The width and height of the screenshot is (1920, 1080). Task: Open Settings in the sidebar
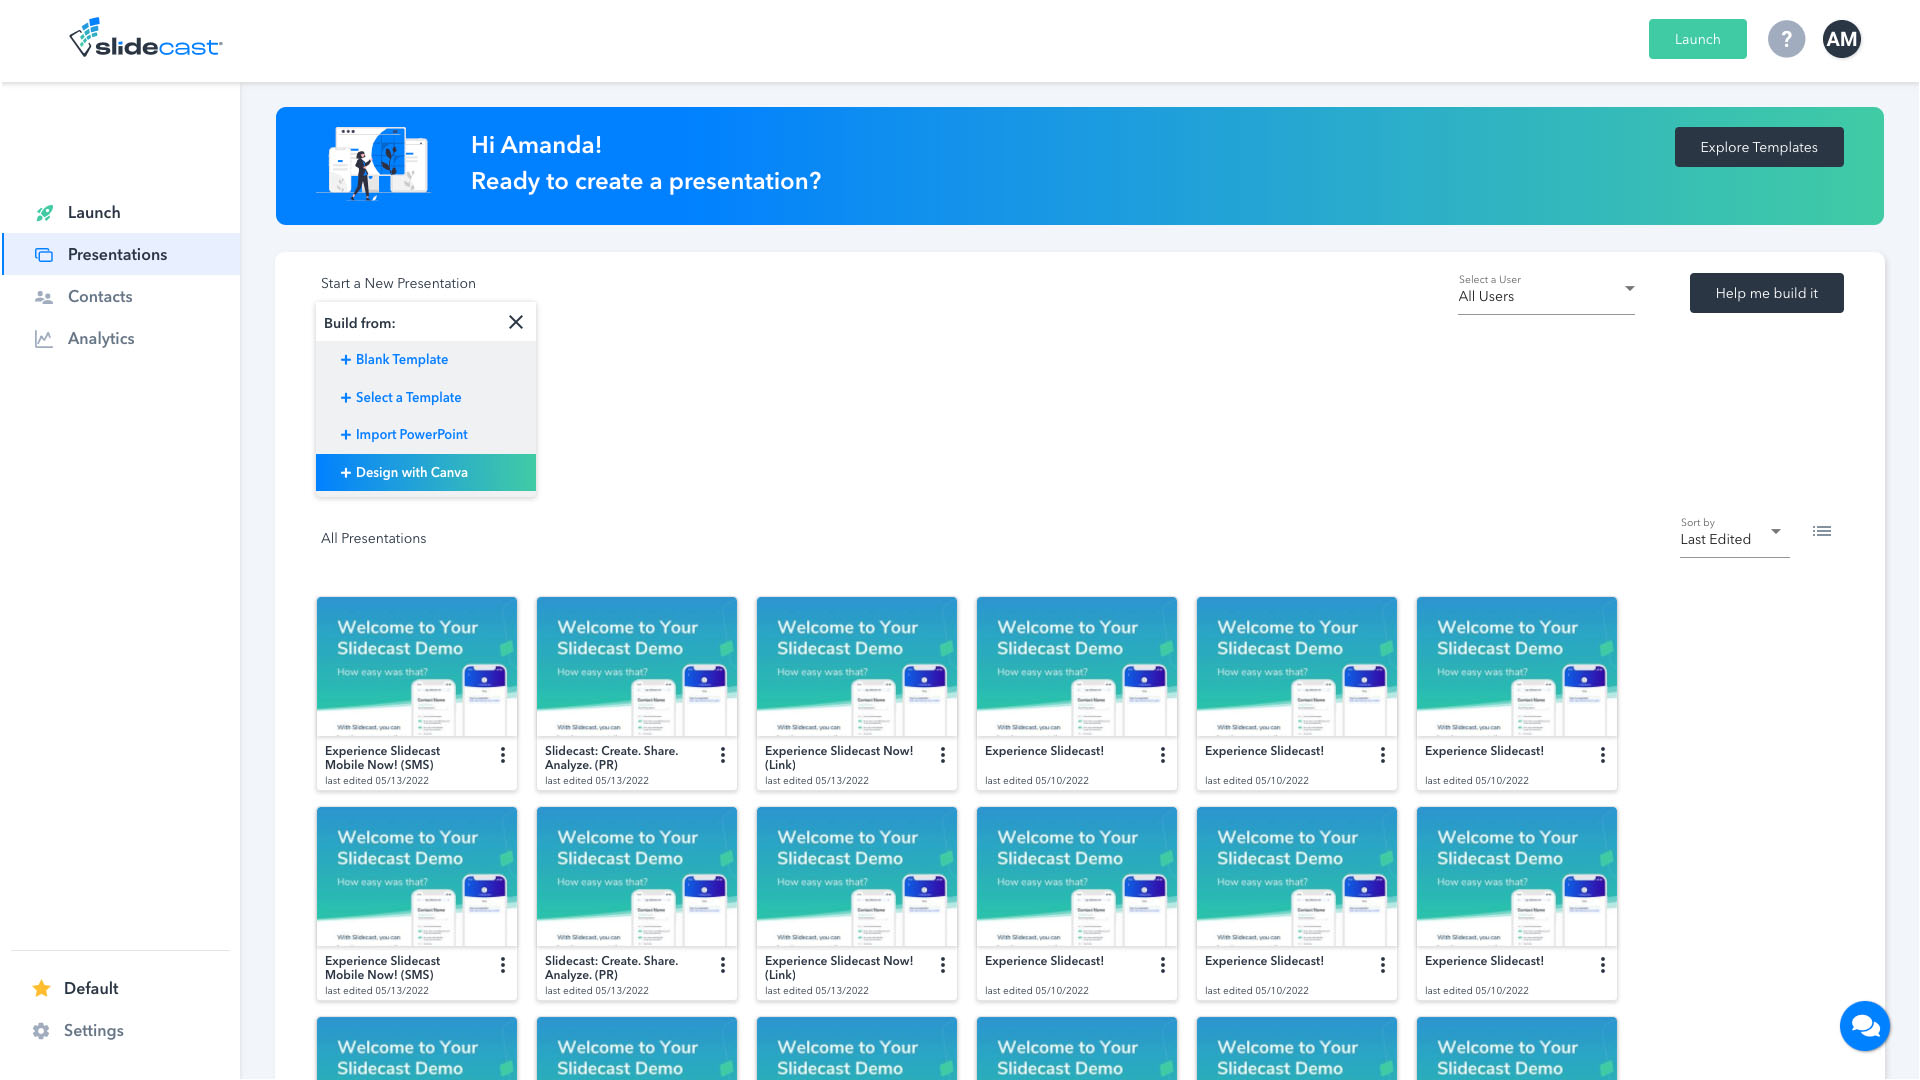[94, 1031]
